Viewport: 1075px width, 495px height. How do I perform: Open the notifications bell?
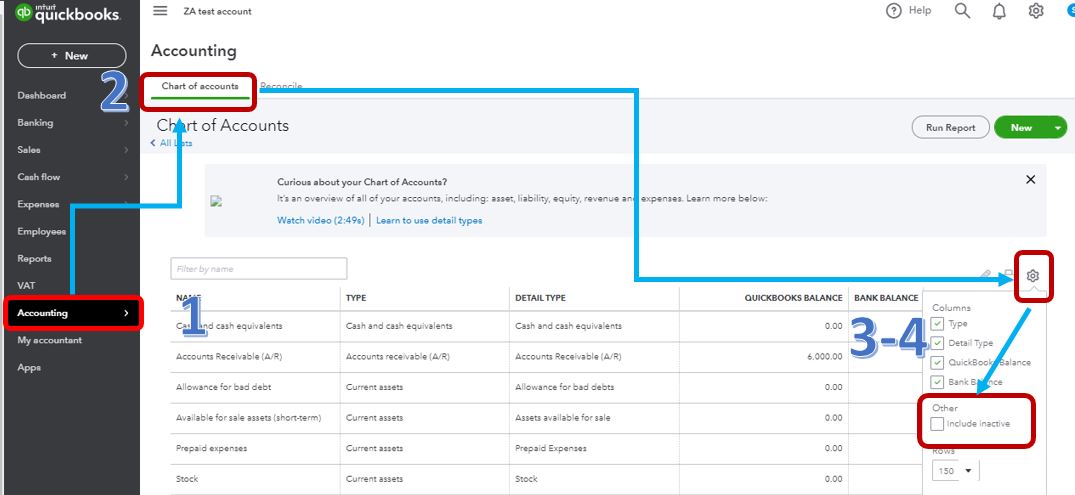tap(999, 11)
